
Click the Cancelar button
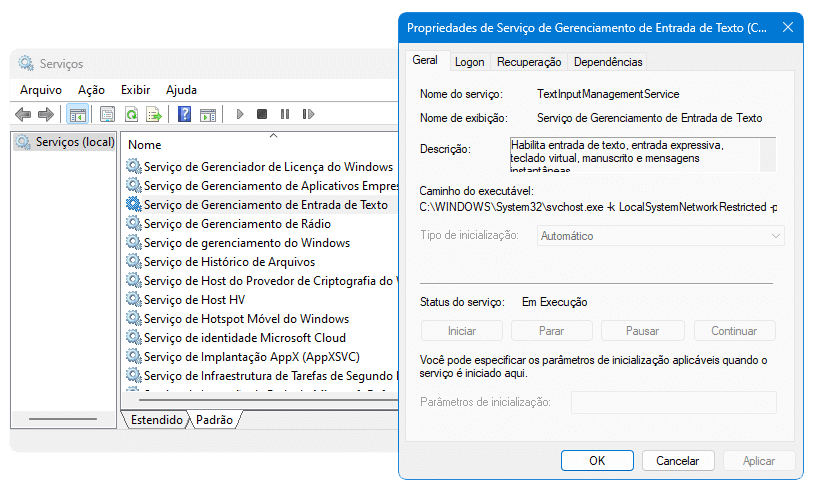coord(677,461)
